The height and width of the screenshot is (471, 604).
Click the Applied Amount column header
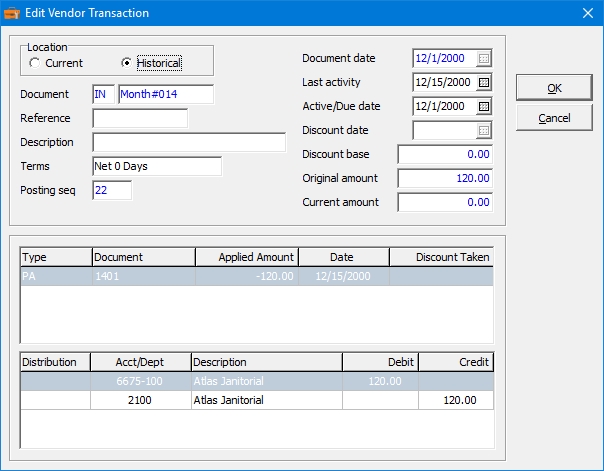(247, 257)
